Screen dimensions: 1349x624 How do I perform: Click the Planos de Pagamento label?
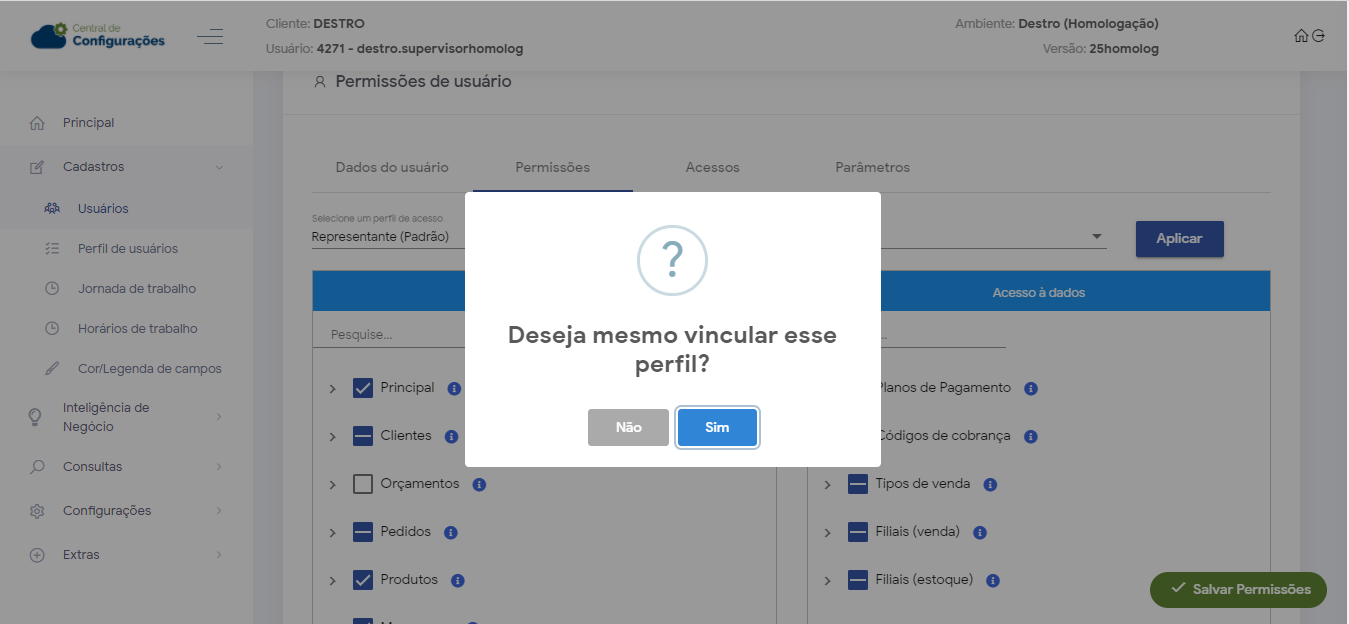point(943,387)
